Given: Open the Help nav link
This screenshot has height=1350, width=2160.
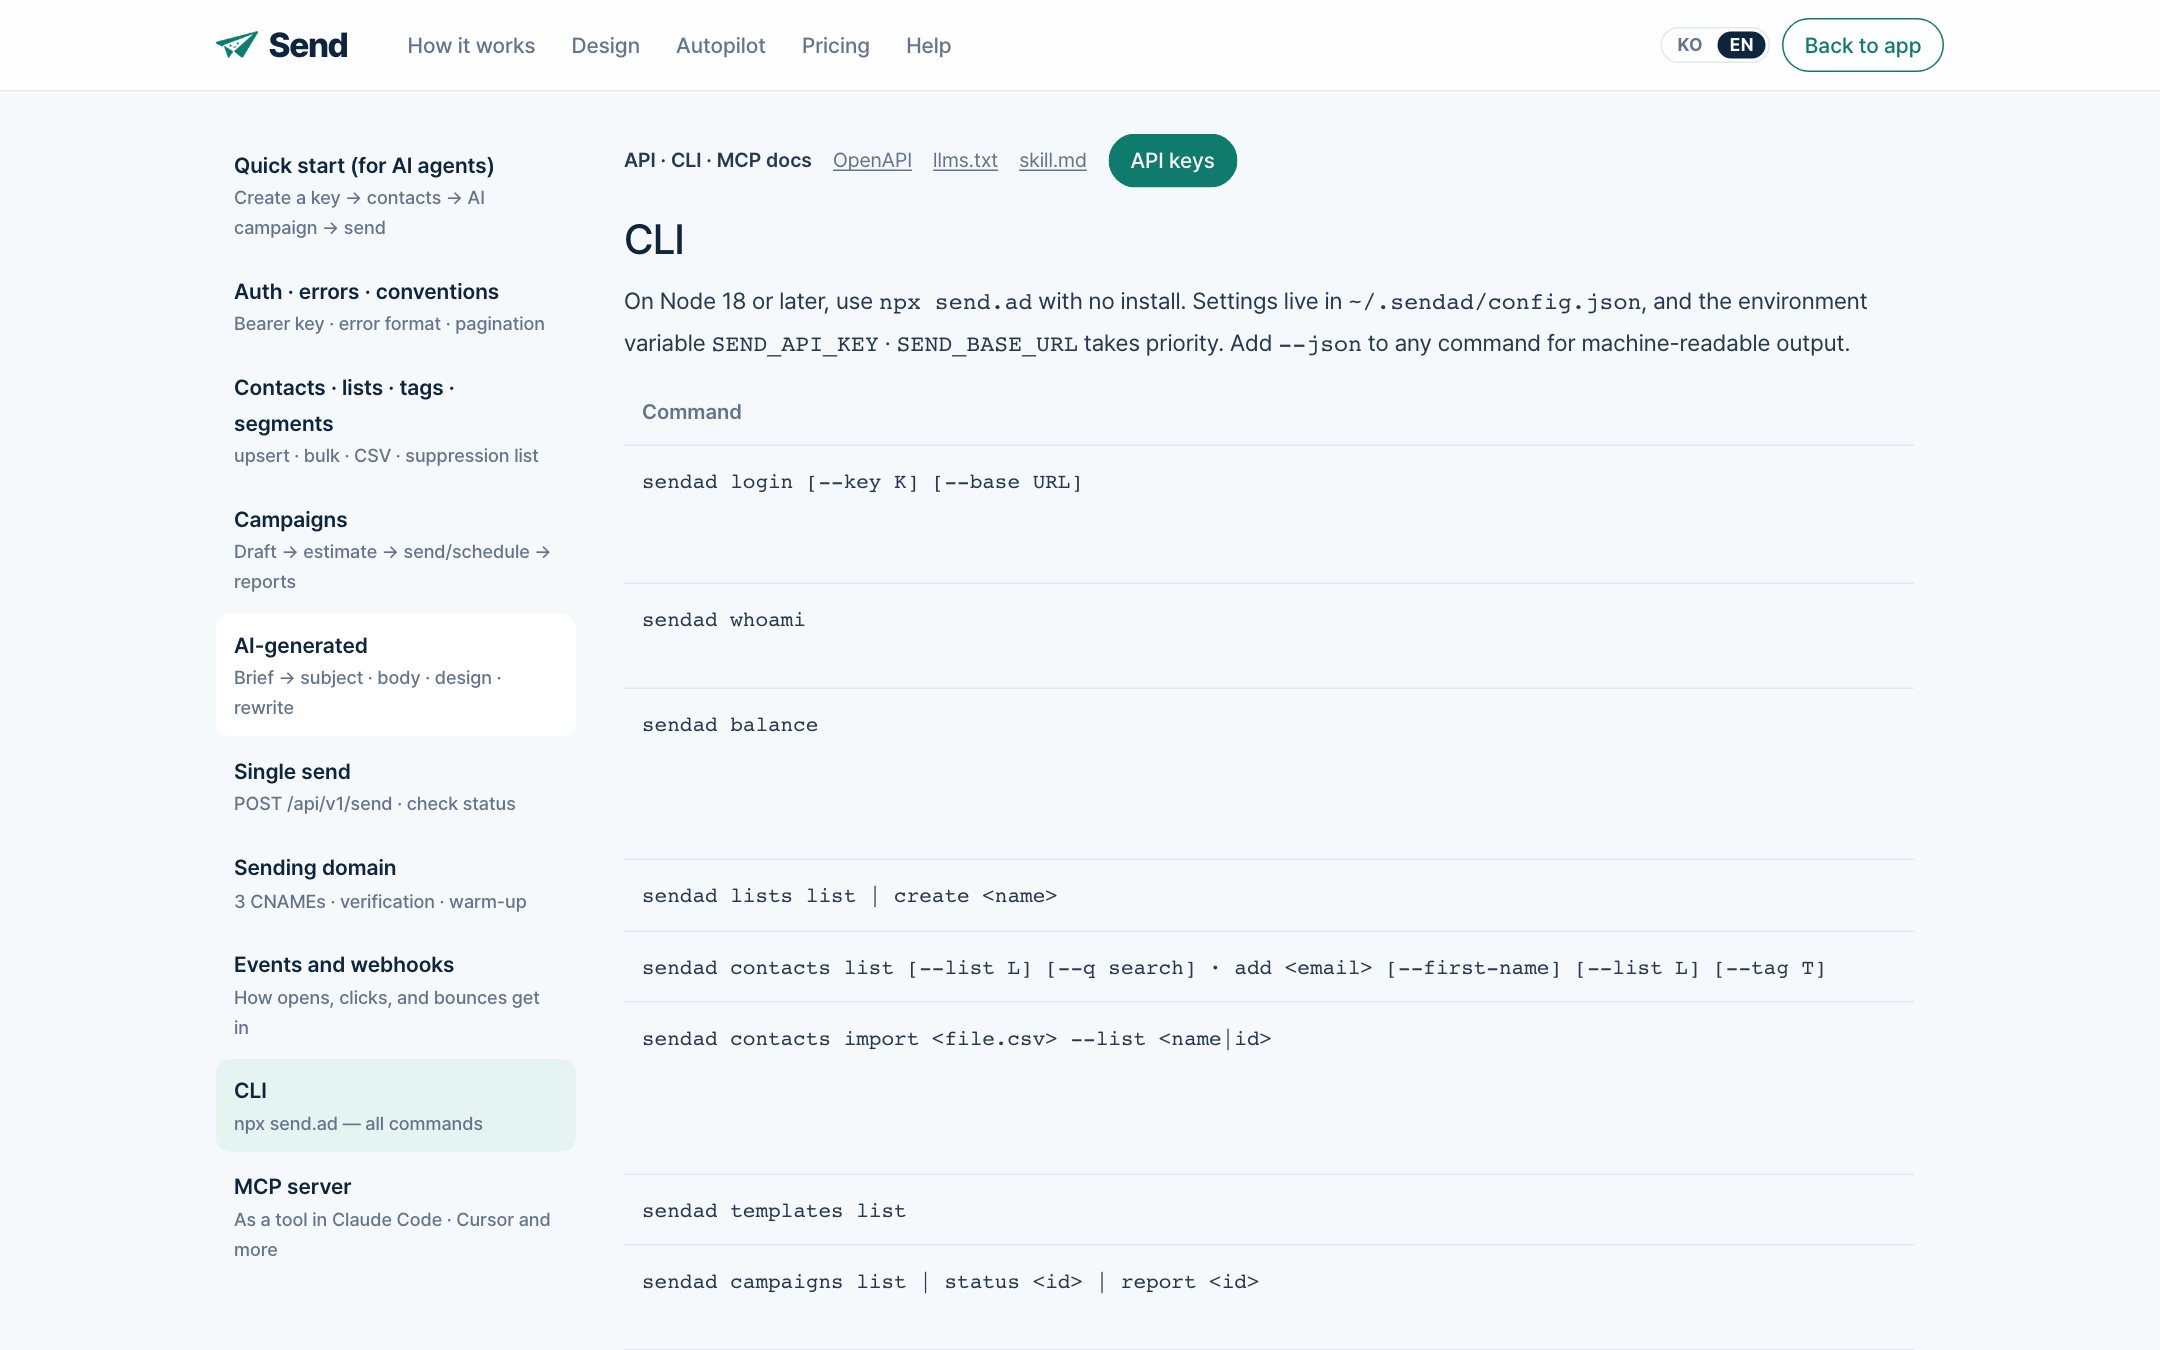Looking at the screenshot, I should [928, 46].
